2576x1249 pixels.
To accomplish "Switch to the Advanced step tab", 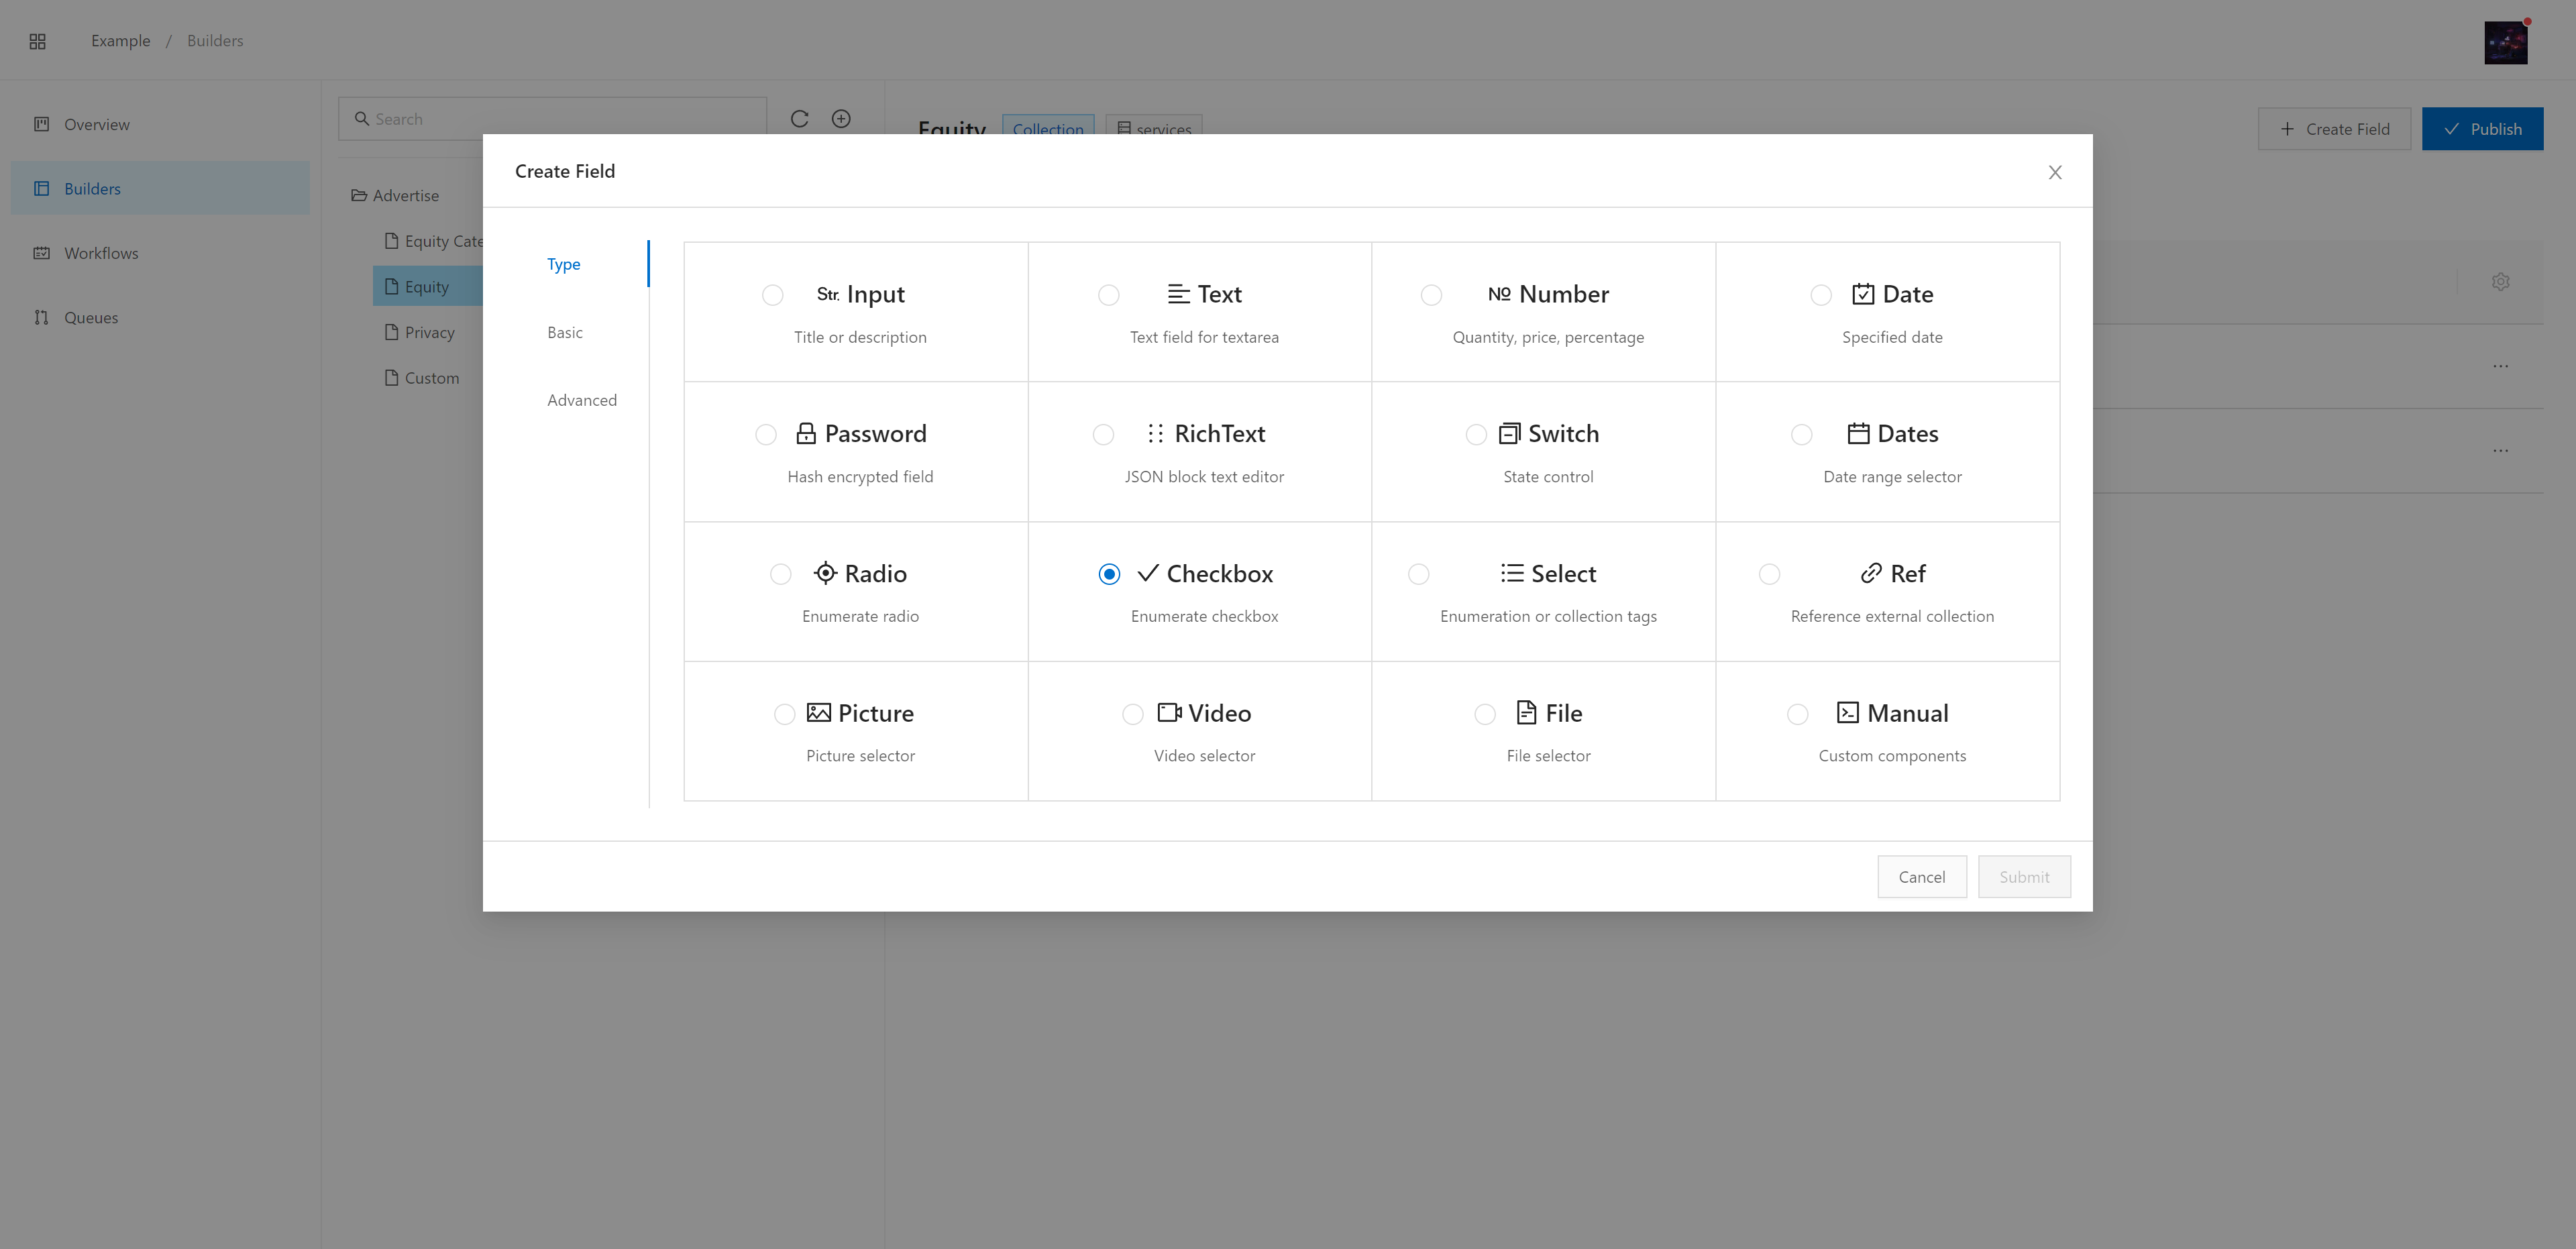I will pos(581,400).
